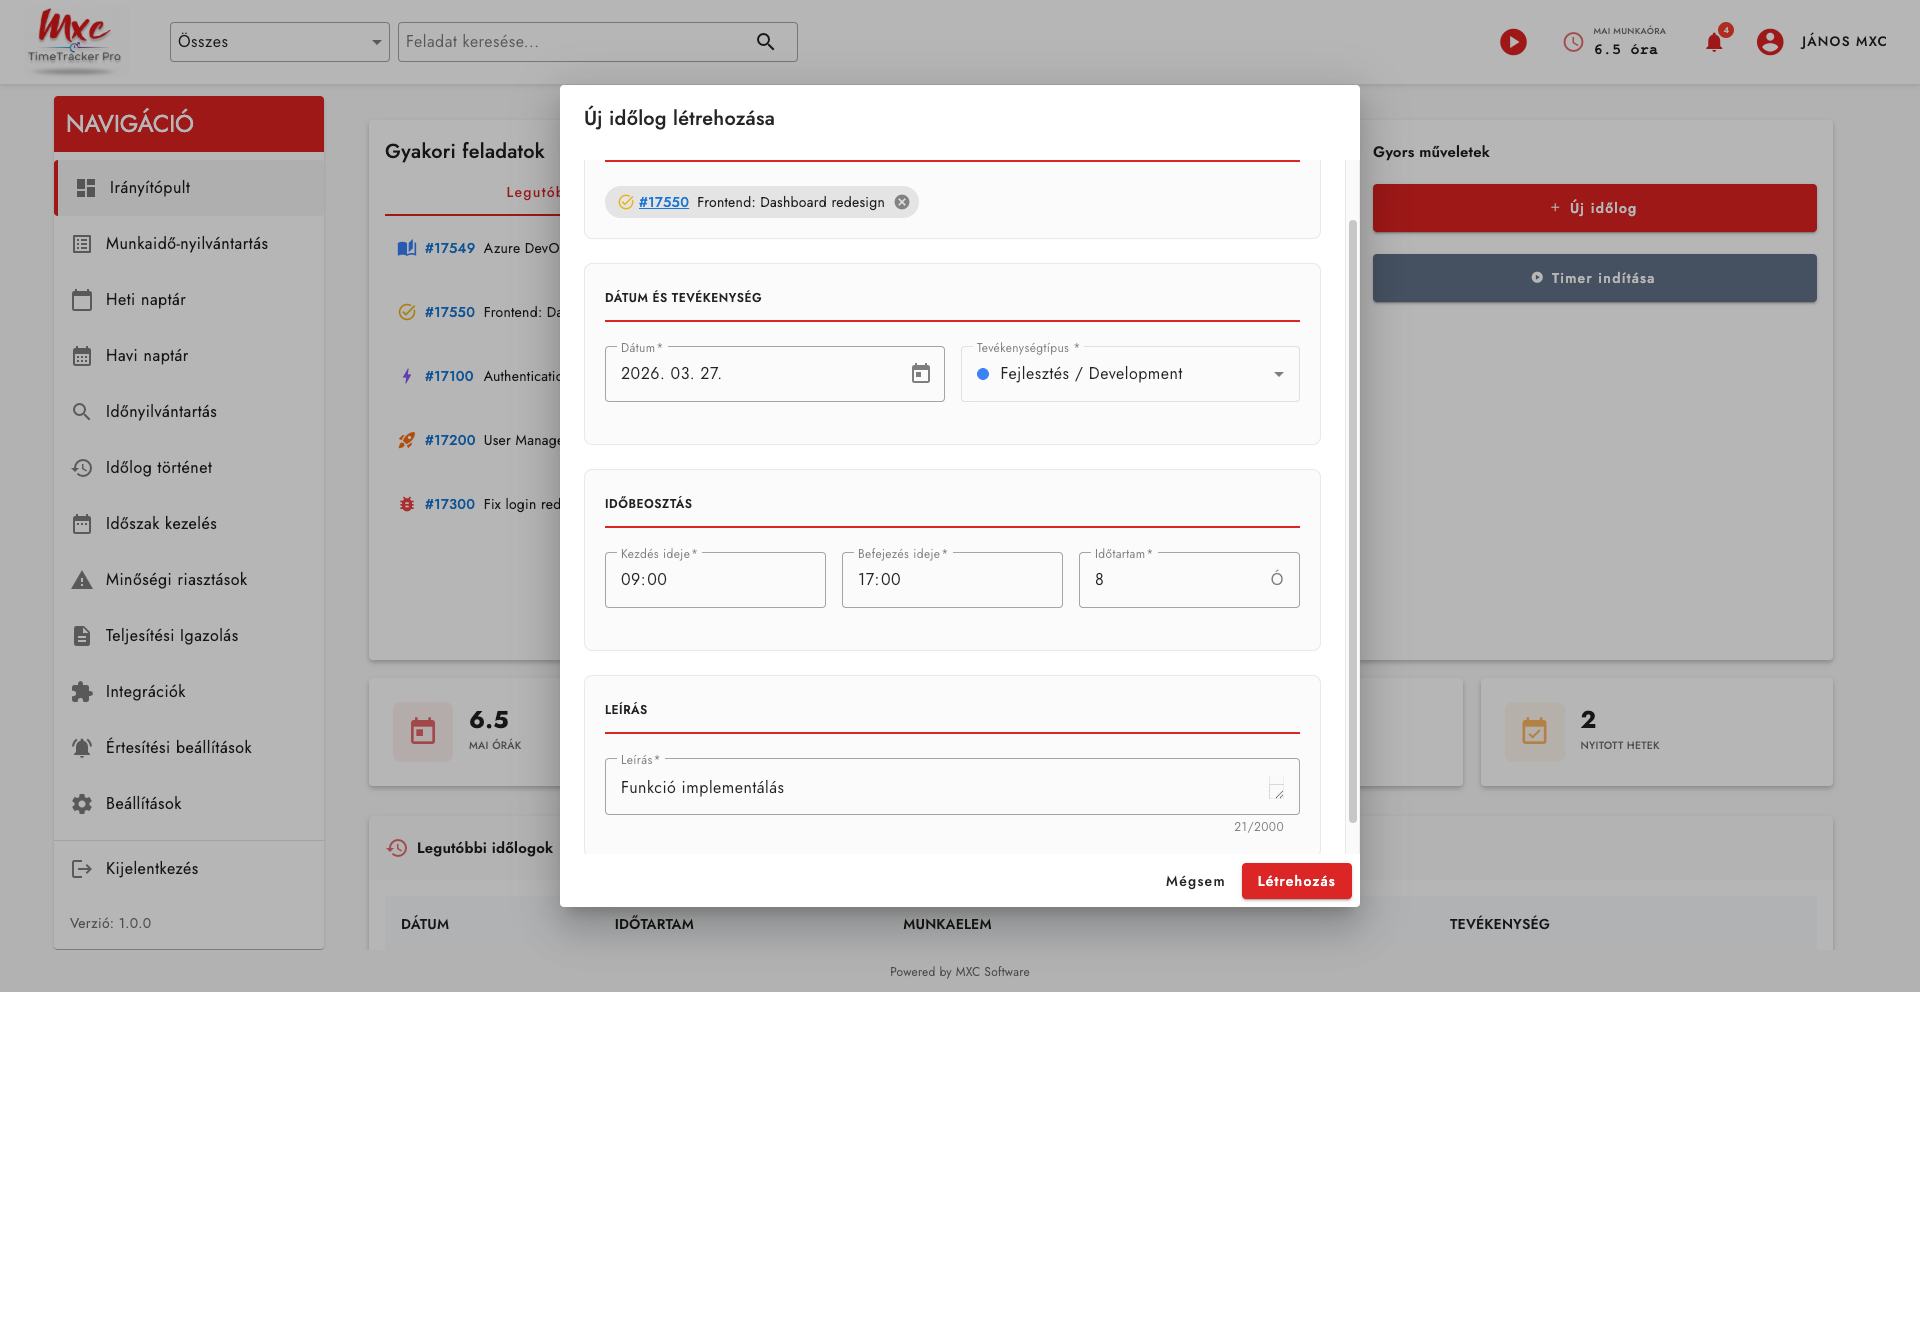Start the timer with the play icon
Image resolution: width=1920 pixels, height=1318 pixels.
(x=1513, y=42)
